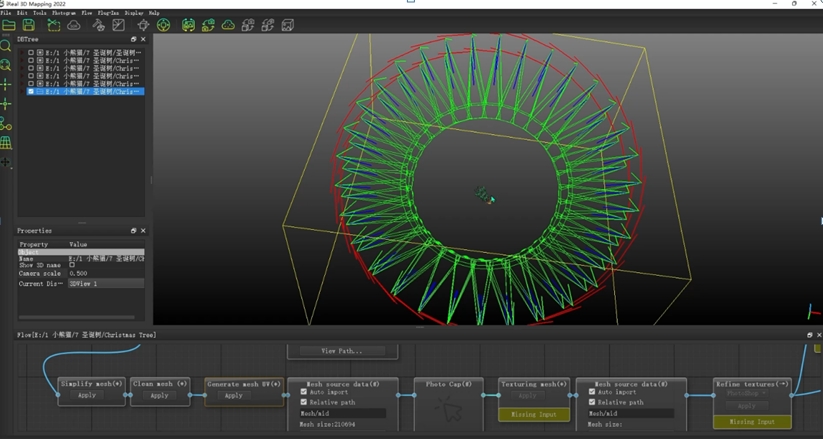Select the scissors region-cut toolbar icon

(54, 25)
